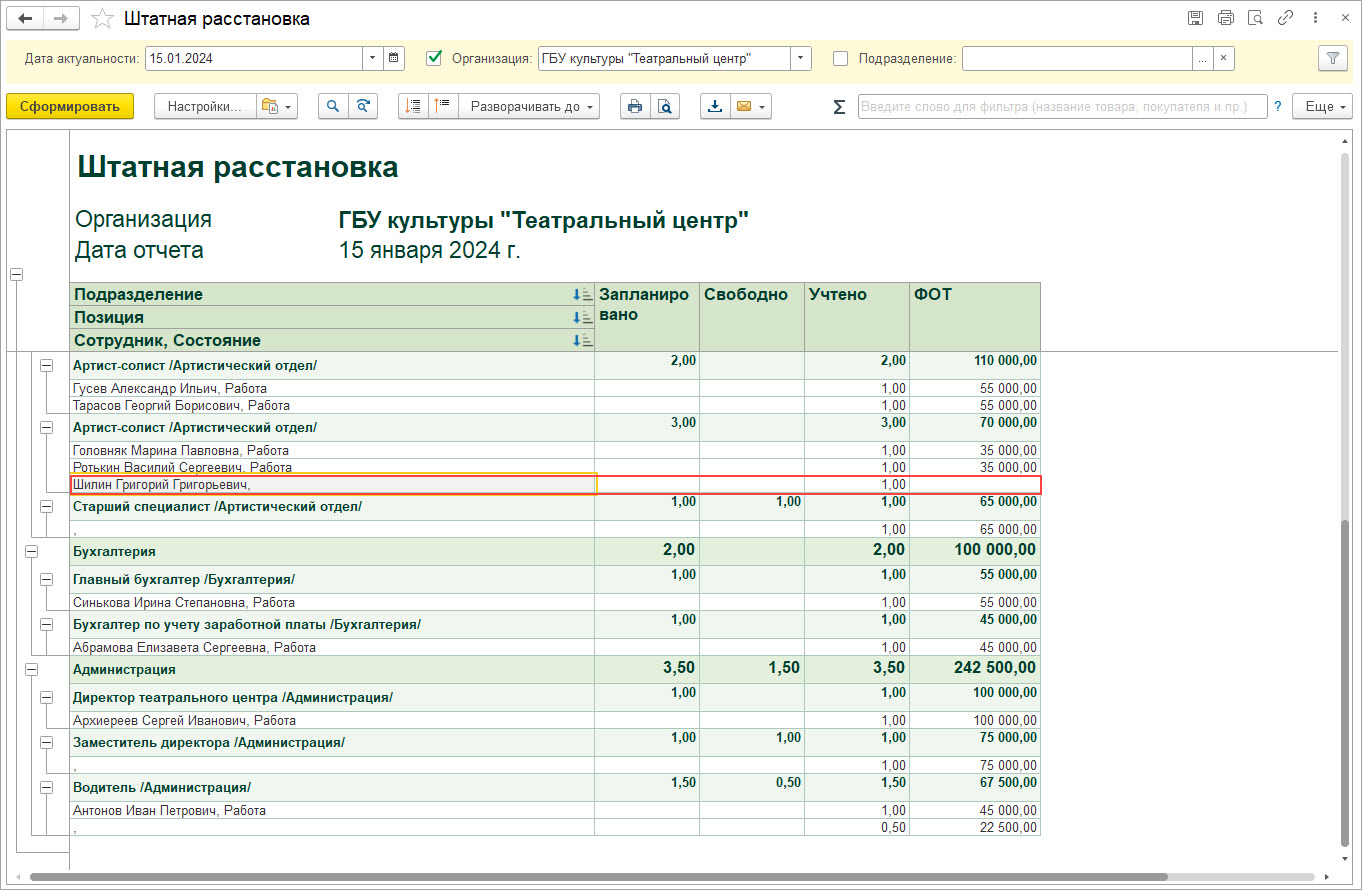
Task: Sort by Подразделение using its header sort icon
Action: [x=582, y=294]
